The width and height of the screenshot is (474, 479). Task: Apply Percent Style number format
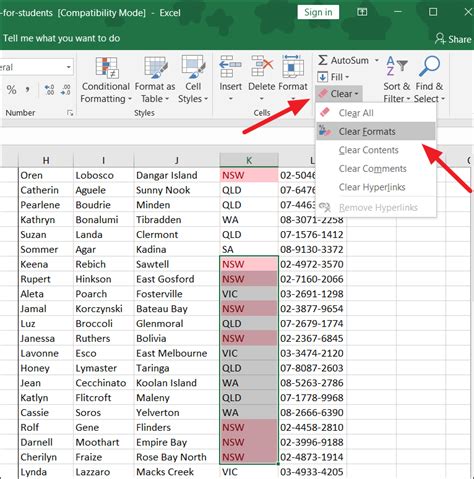[x=12, y=90]
